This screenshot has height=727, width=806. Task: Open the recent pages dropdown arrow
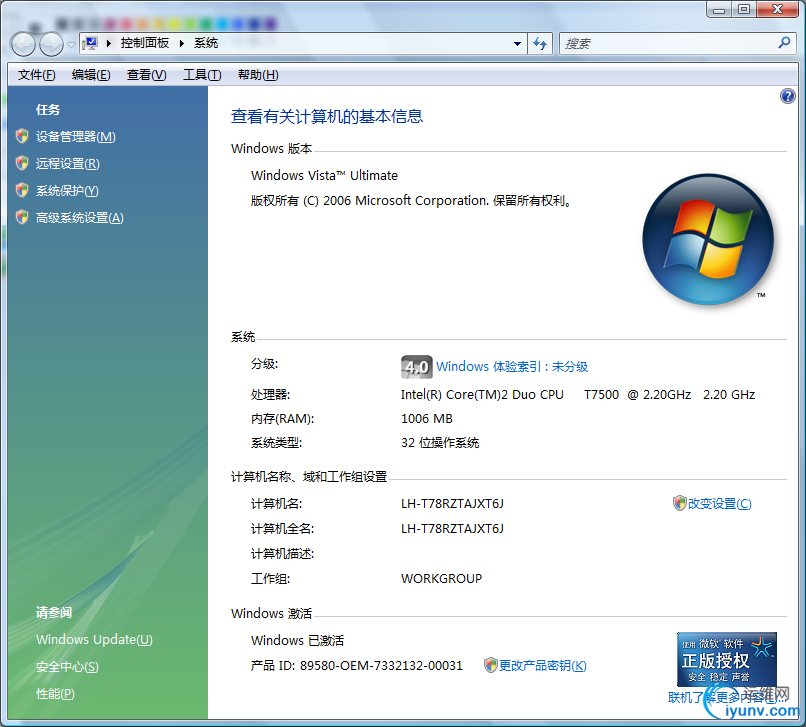[71, 44]
